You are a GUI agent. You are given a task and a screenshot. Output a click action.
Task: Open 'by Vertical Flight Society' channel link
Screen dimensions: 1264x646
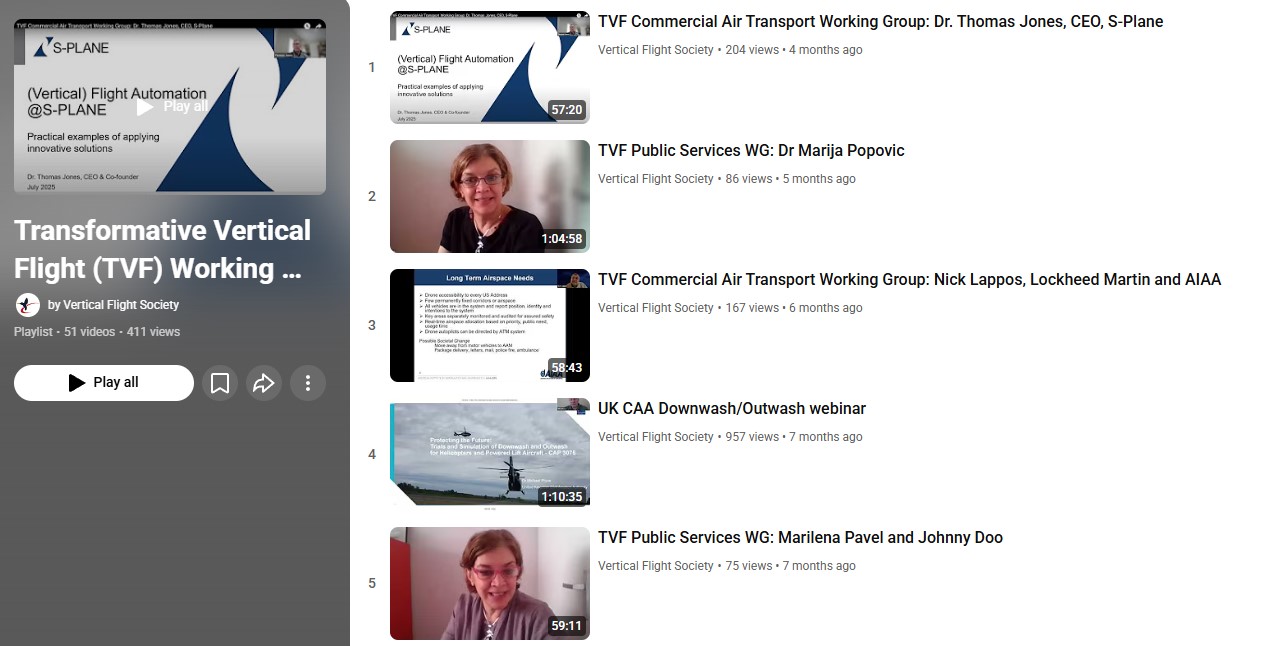tap(113, 305)
